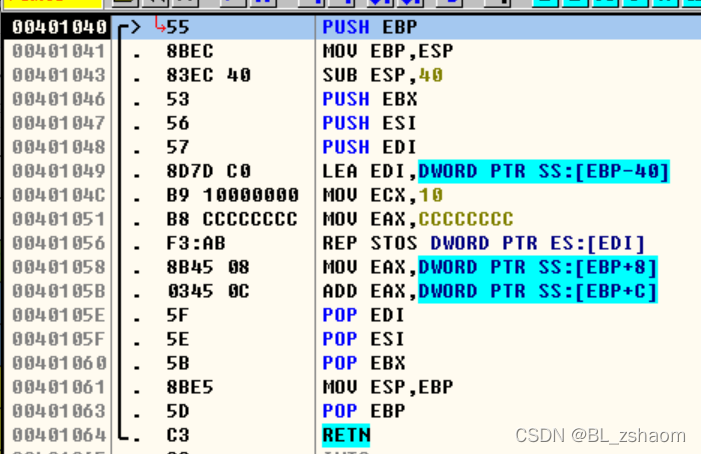The image size is (701, 454).
Task: Select address 00401040 in the address column
Action: 59,27
